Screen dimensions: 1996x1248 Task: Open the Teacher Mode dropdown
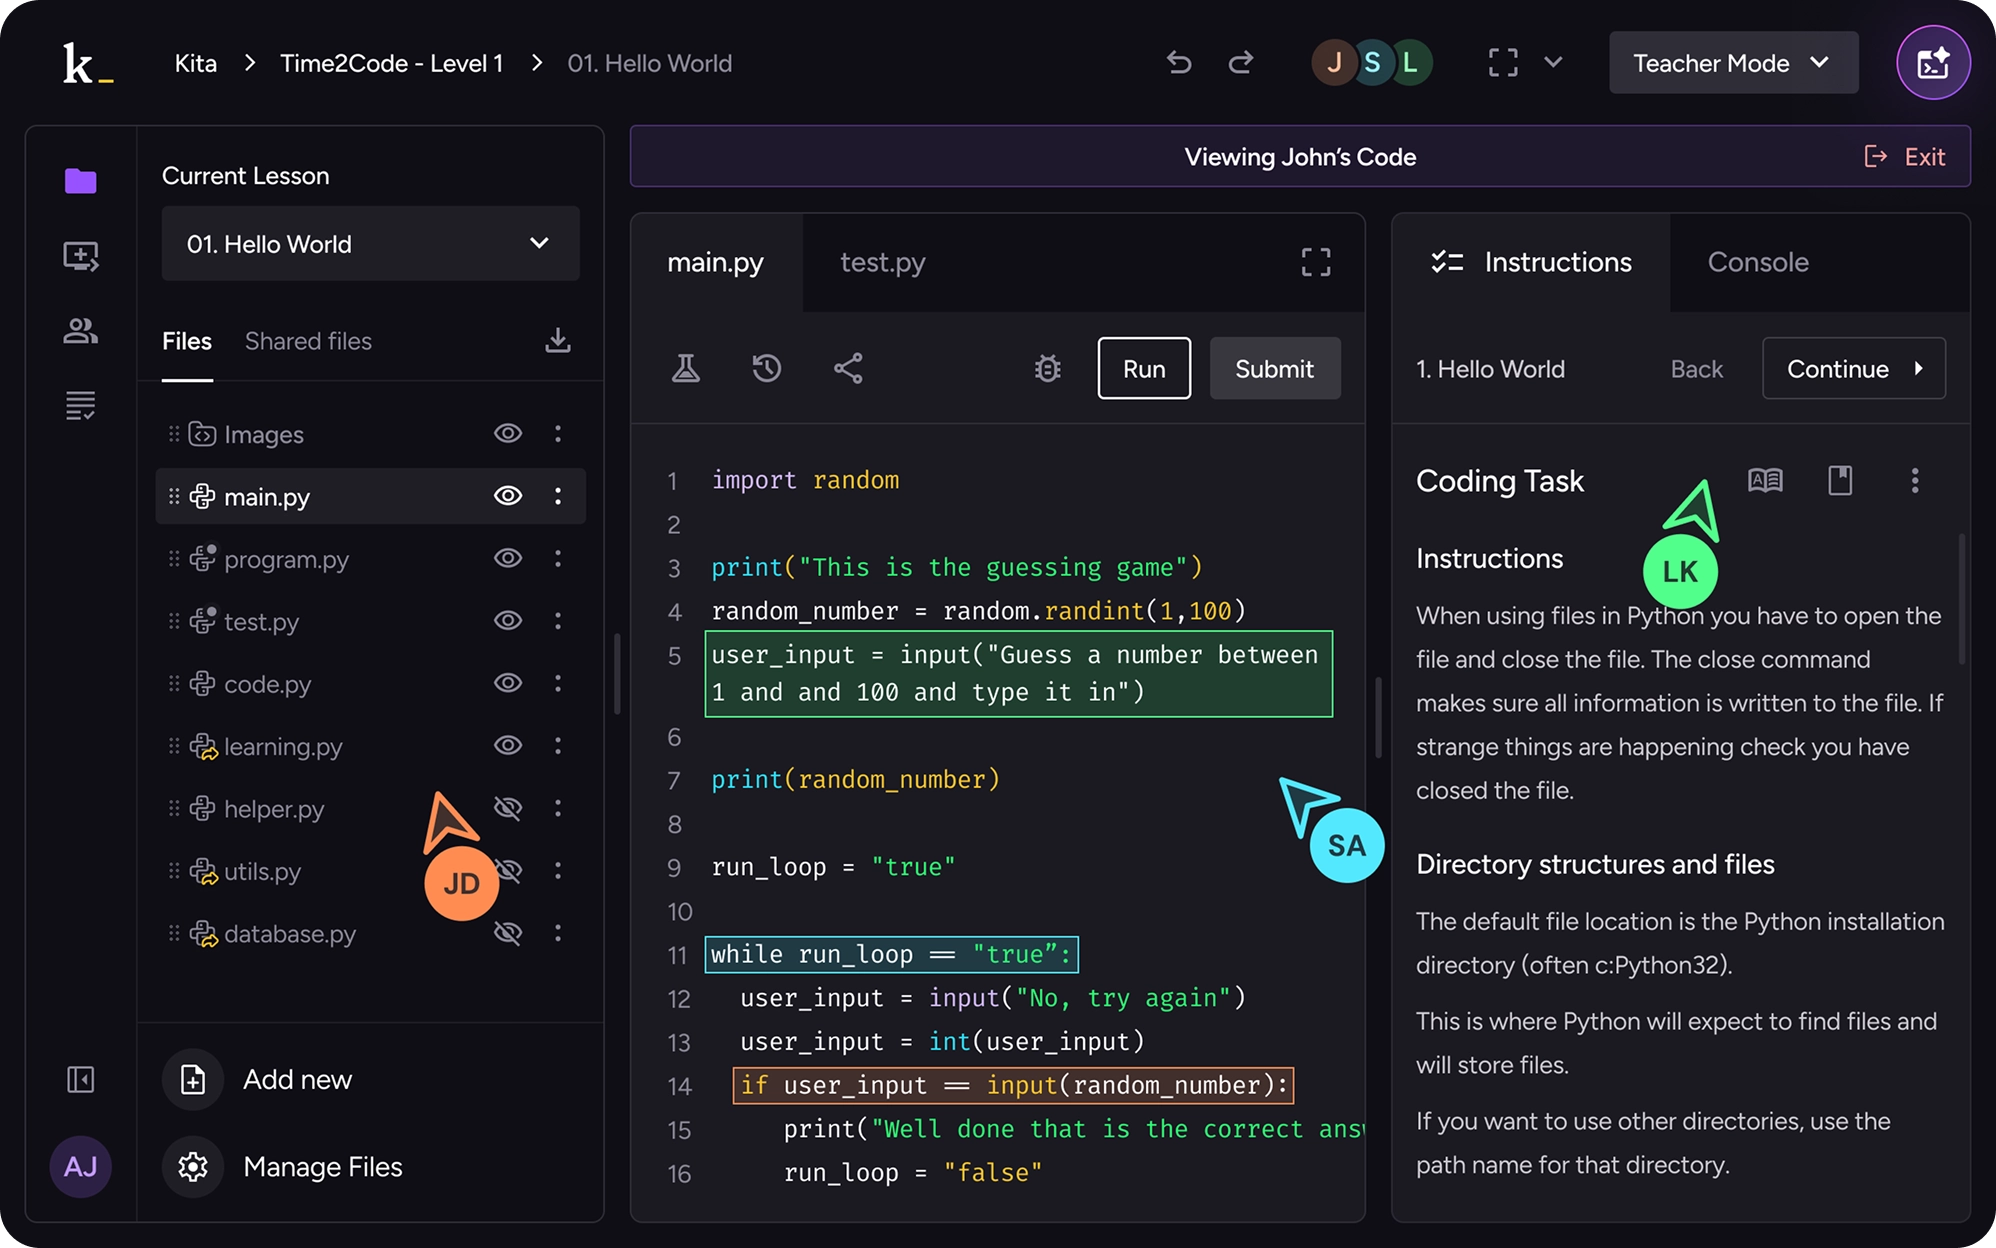[1733, 63]
